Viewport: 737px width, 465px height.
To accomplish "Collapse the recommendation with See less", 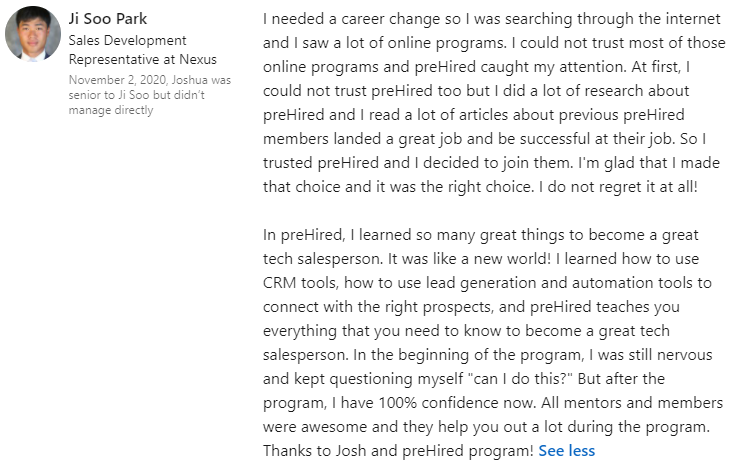I will coord(566,451).
